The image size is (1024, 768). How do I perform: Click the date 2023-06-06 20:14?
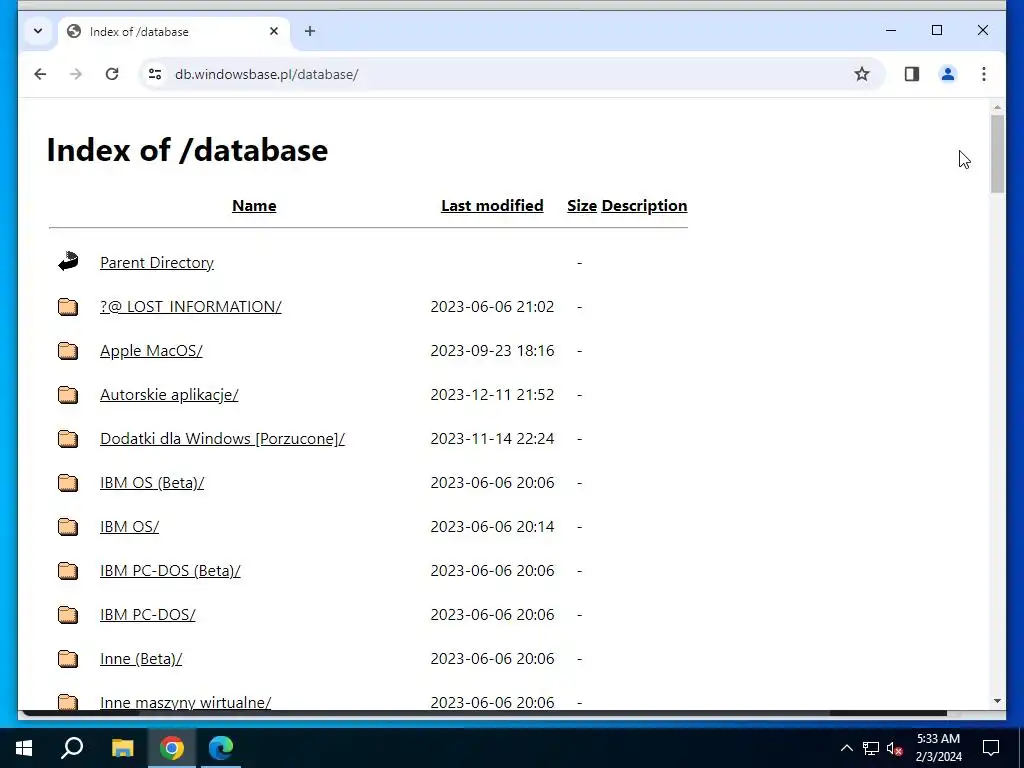pos(492,527)
